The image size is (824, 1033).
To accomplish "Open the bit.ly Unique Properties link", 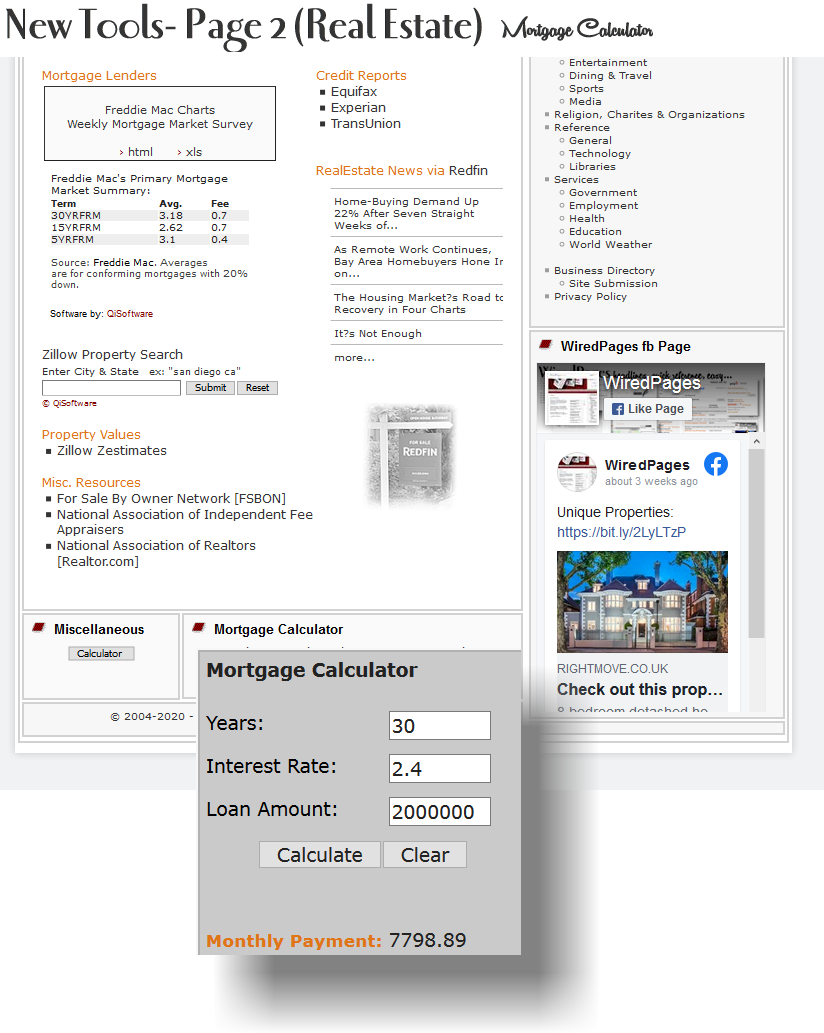I will (621, 532).
